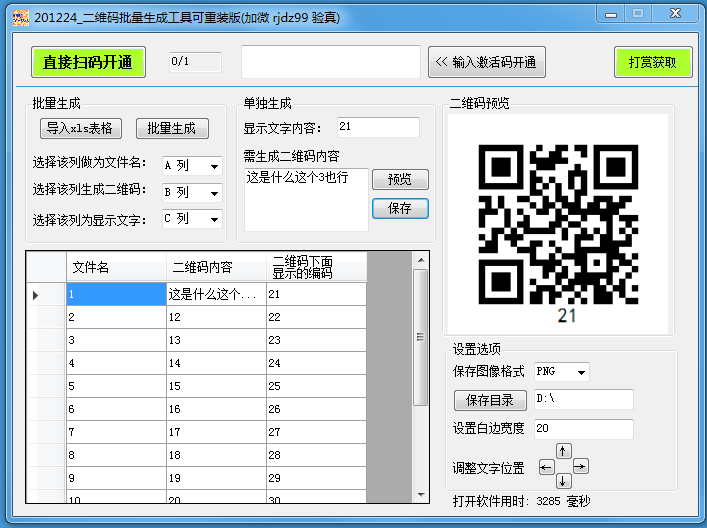Click the up arrow text position button
This screenshot has width=707, height=528.
point(563,450)
